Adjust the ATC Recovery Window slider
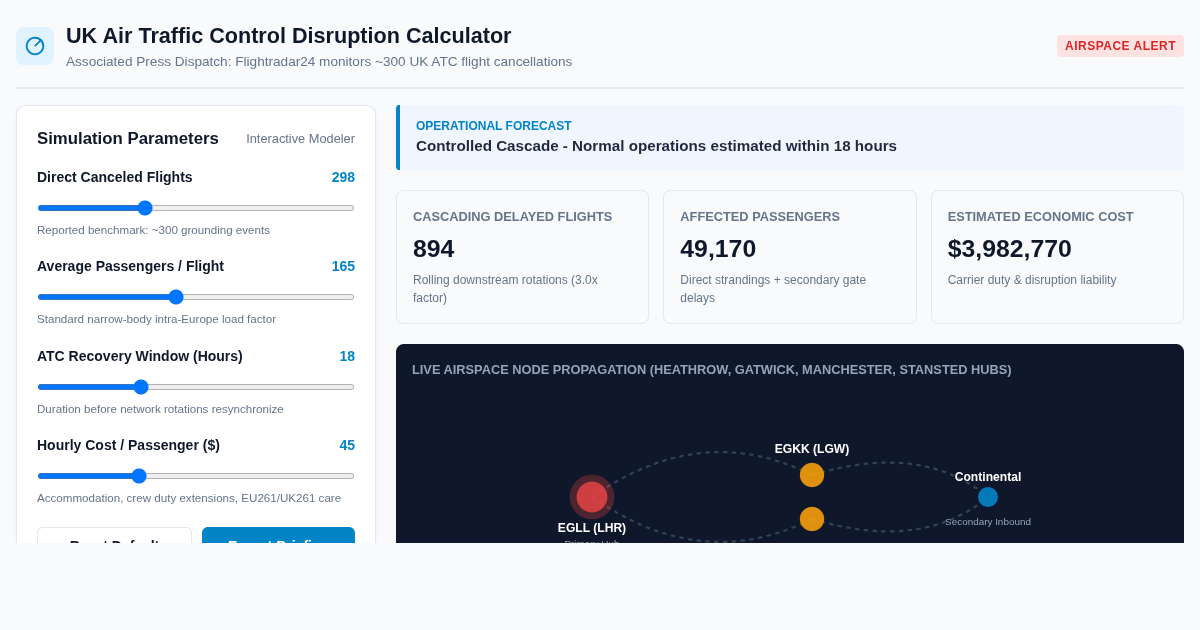This screenshot has width=1200, height=630. (196, 387)
